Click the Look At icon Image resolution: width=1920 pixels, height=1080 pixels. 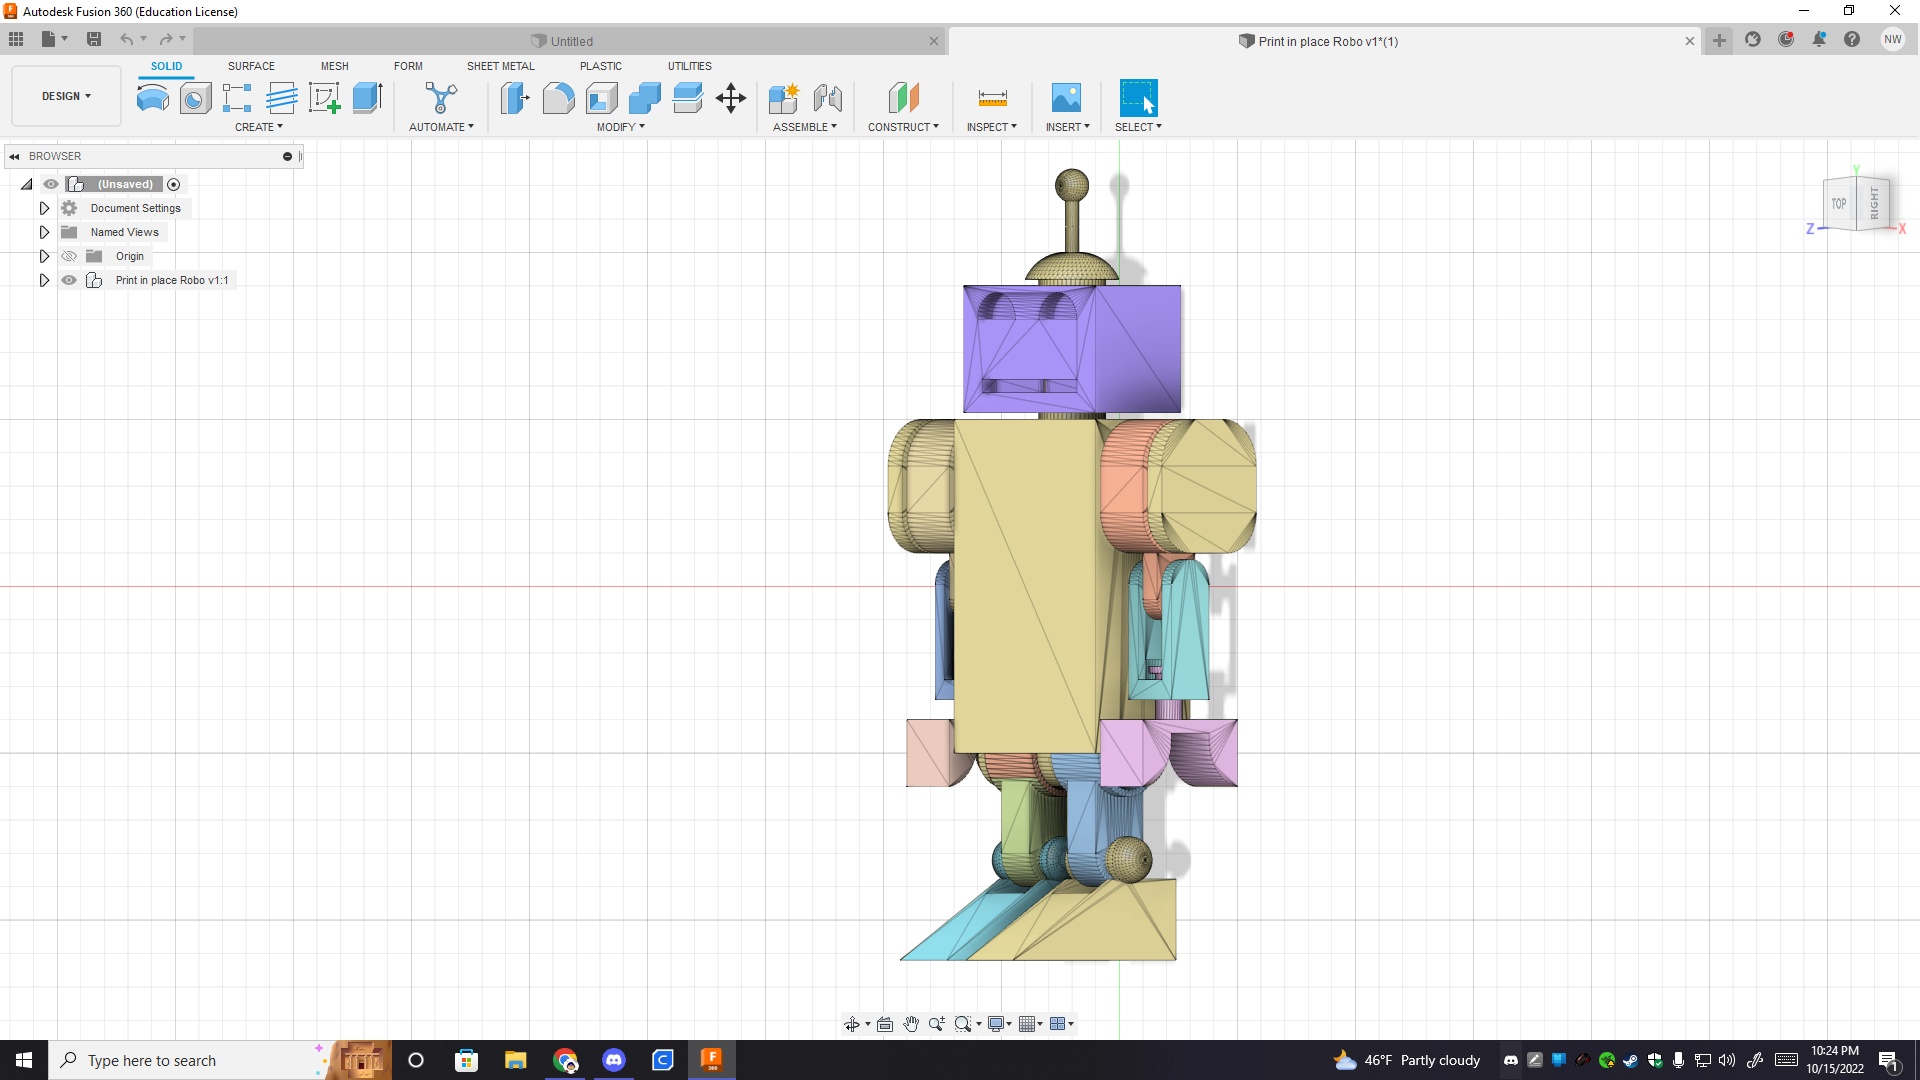tap(885, 1024)
